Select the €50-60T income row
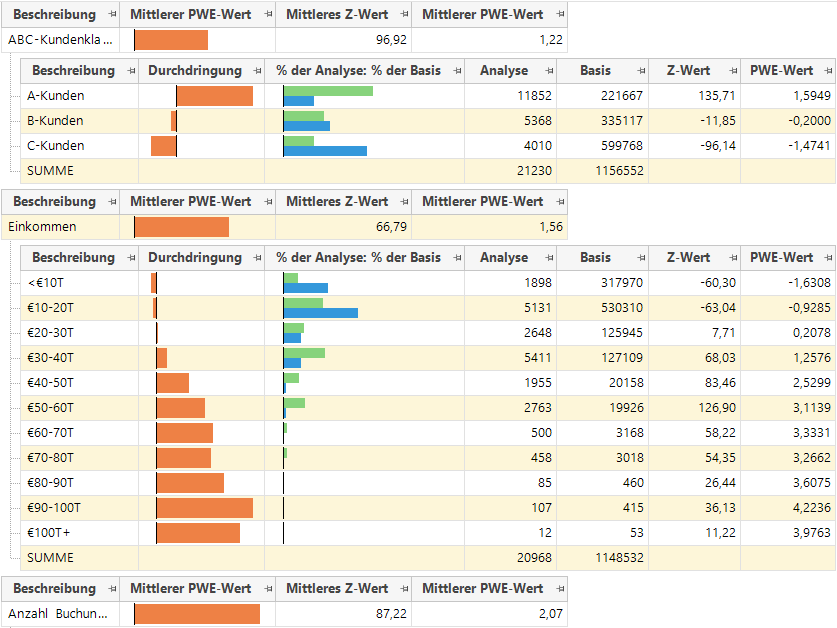 tap(428, 408)
